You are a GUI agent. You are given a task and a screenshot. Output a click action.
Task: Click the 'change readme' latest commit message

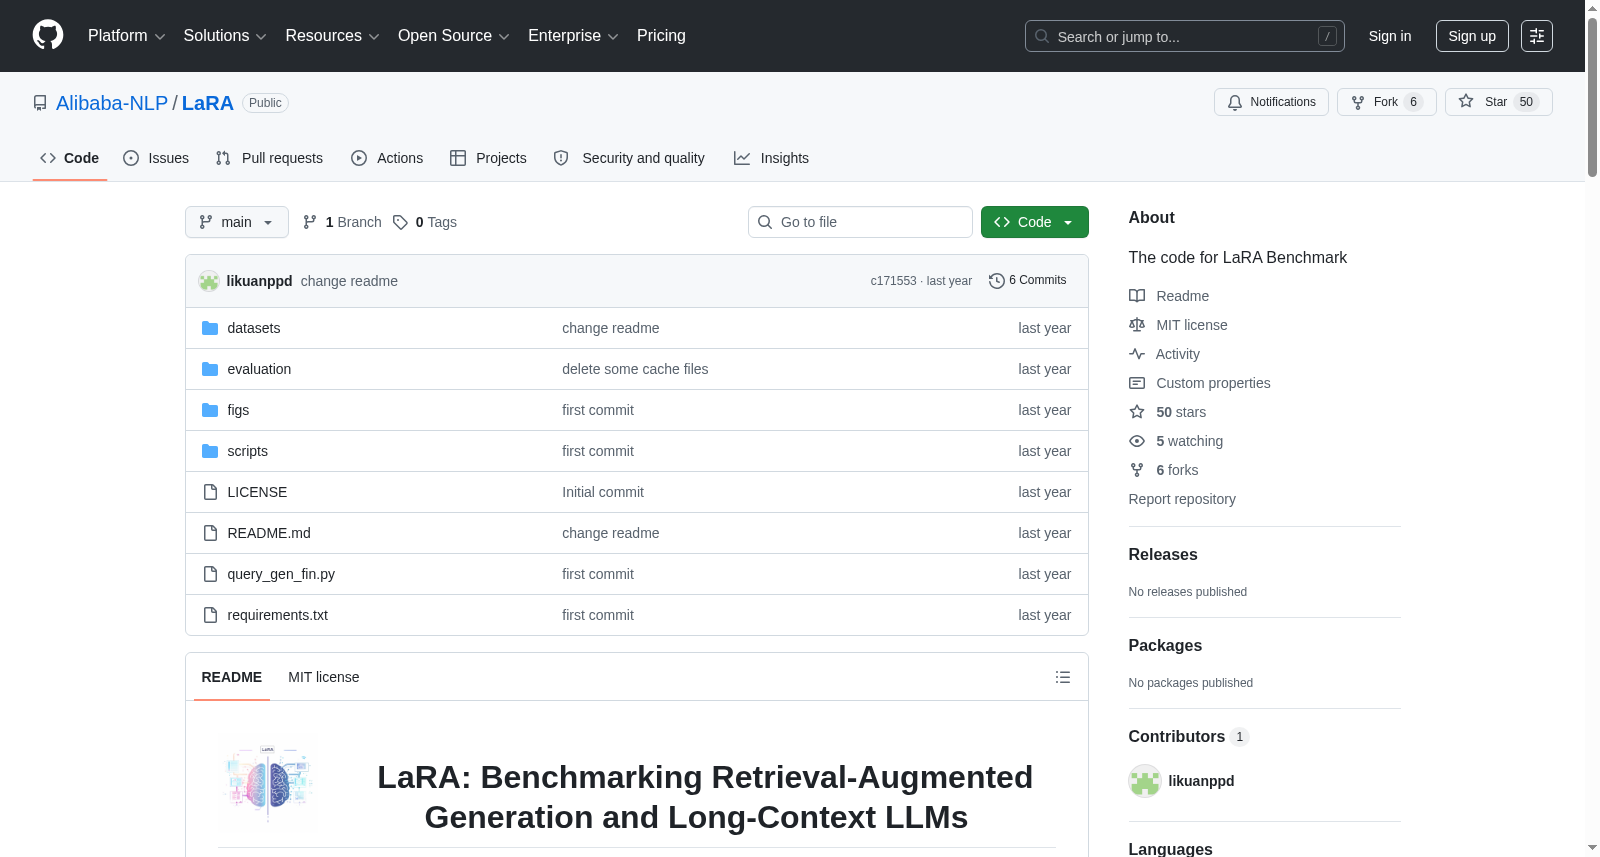349,281
